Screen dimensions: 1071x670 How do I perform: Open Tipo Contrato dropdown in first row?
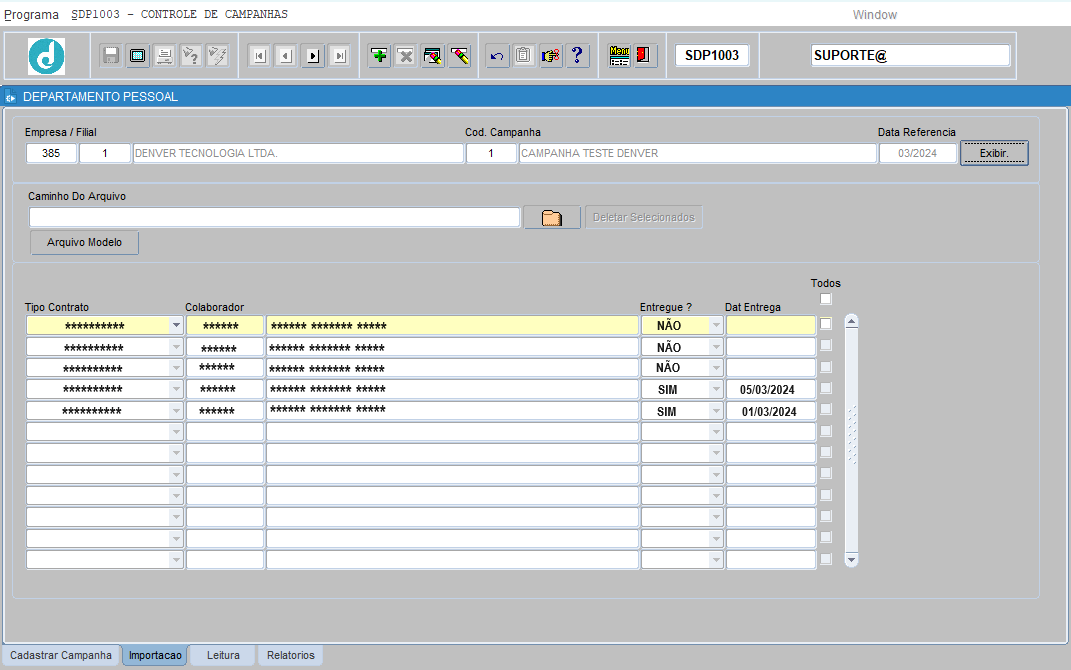(x=176, y=326)
